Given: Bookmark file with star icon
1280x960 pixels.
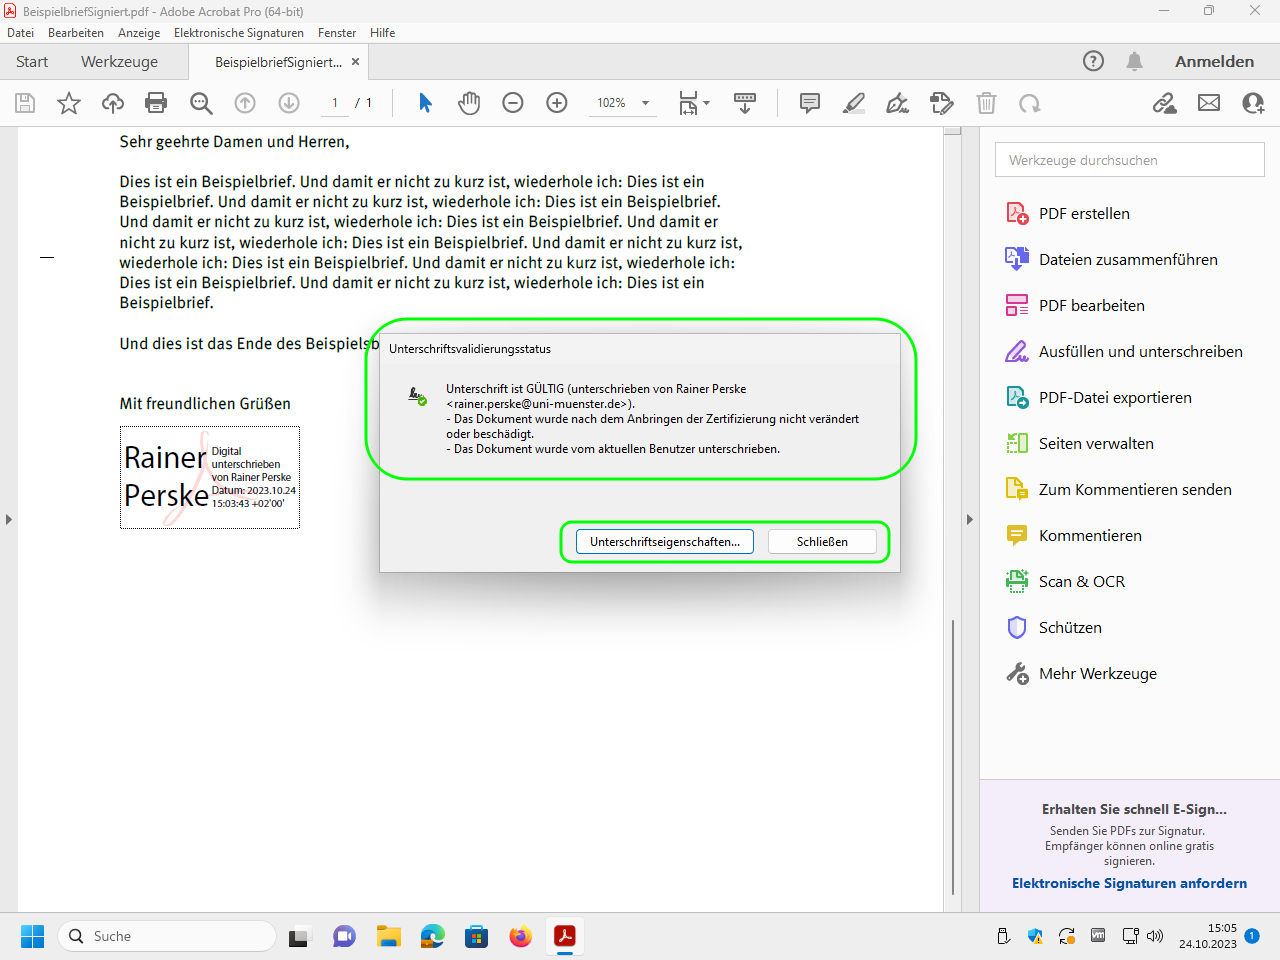Looking at the screenshot, I should pos(69,103).
